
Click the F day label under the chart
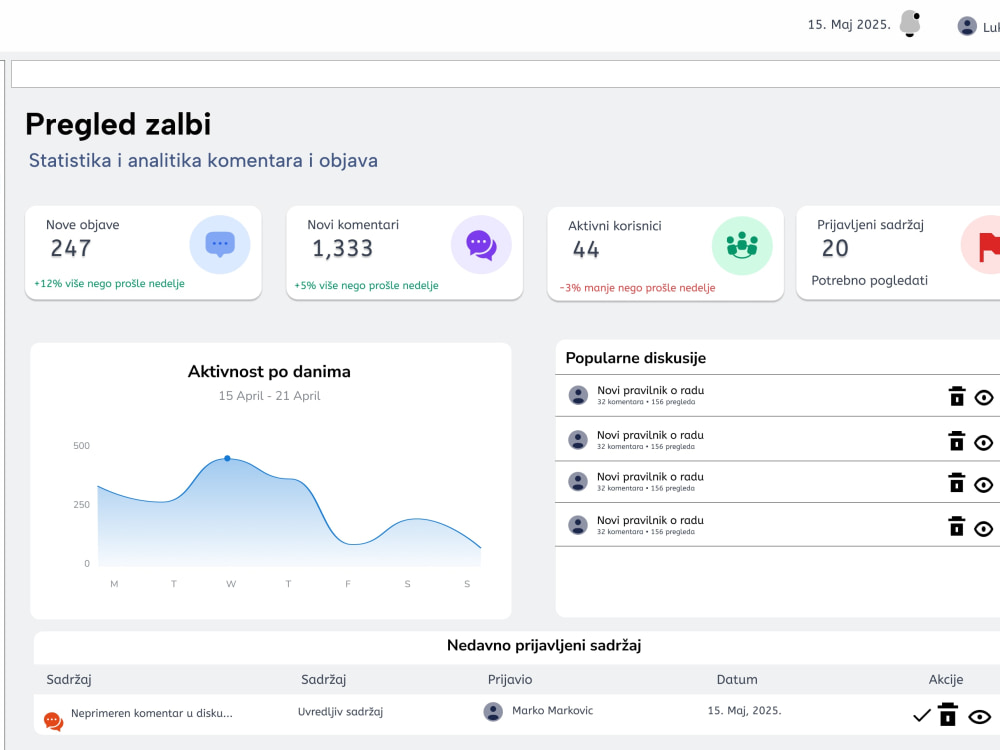tap(348, 584)
